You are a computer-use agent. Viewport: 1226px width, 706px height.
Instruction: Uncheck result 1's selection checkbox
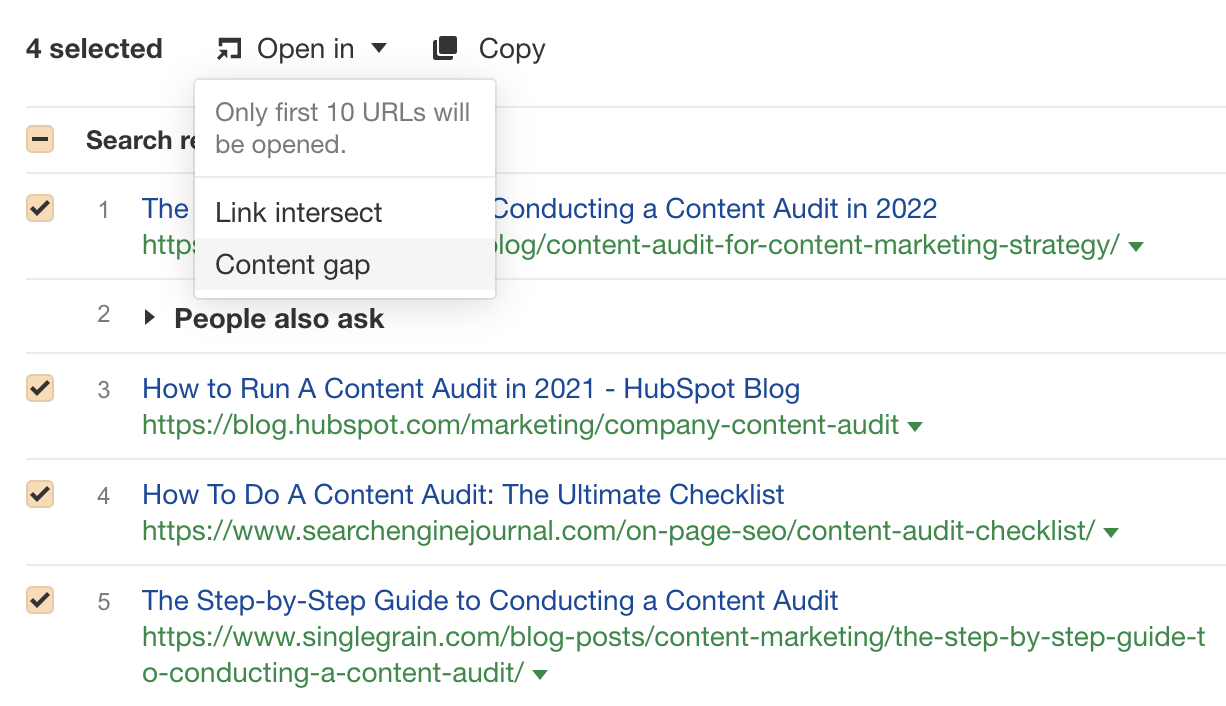click(39, 209)
